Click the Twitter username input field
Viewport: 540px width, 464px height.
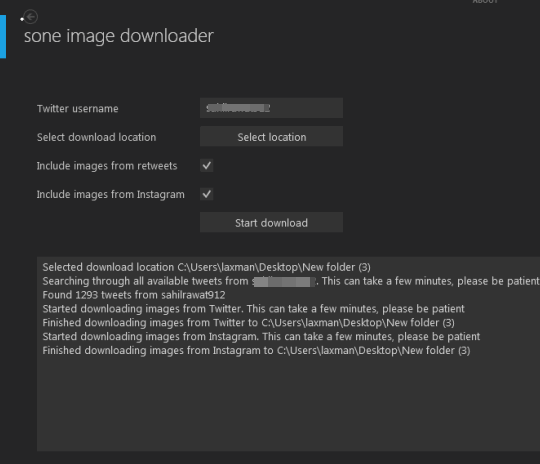271,108
